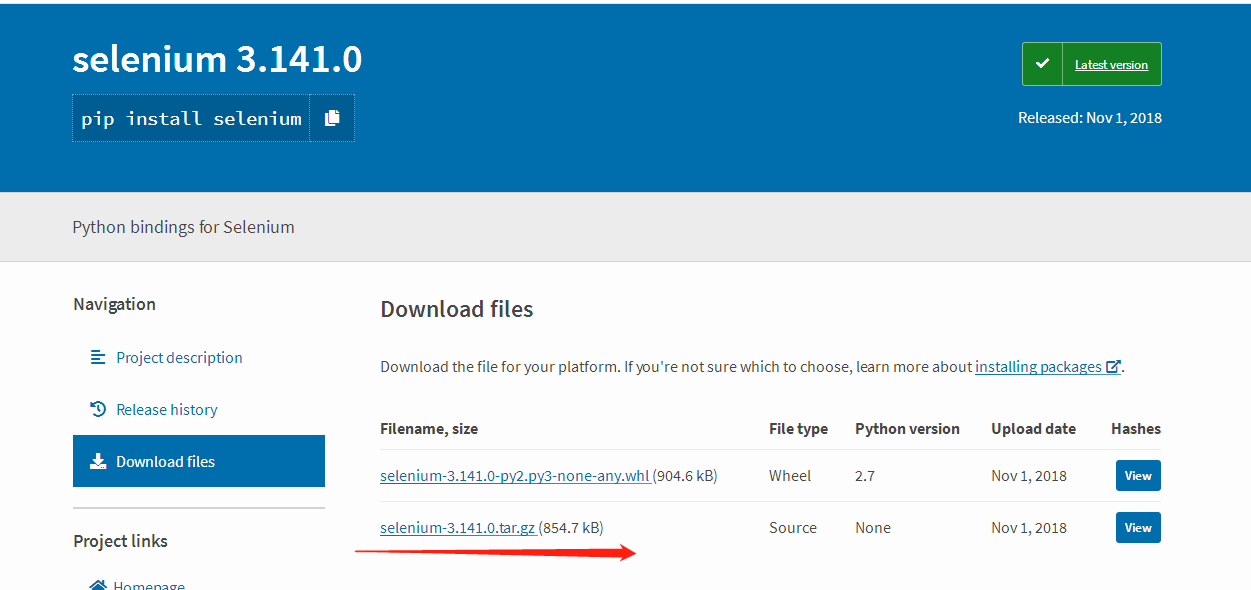Click the Source file type cell
This screenshot has height=590, width=1251.
[793, 528]
